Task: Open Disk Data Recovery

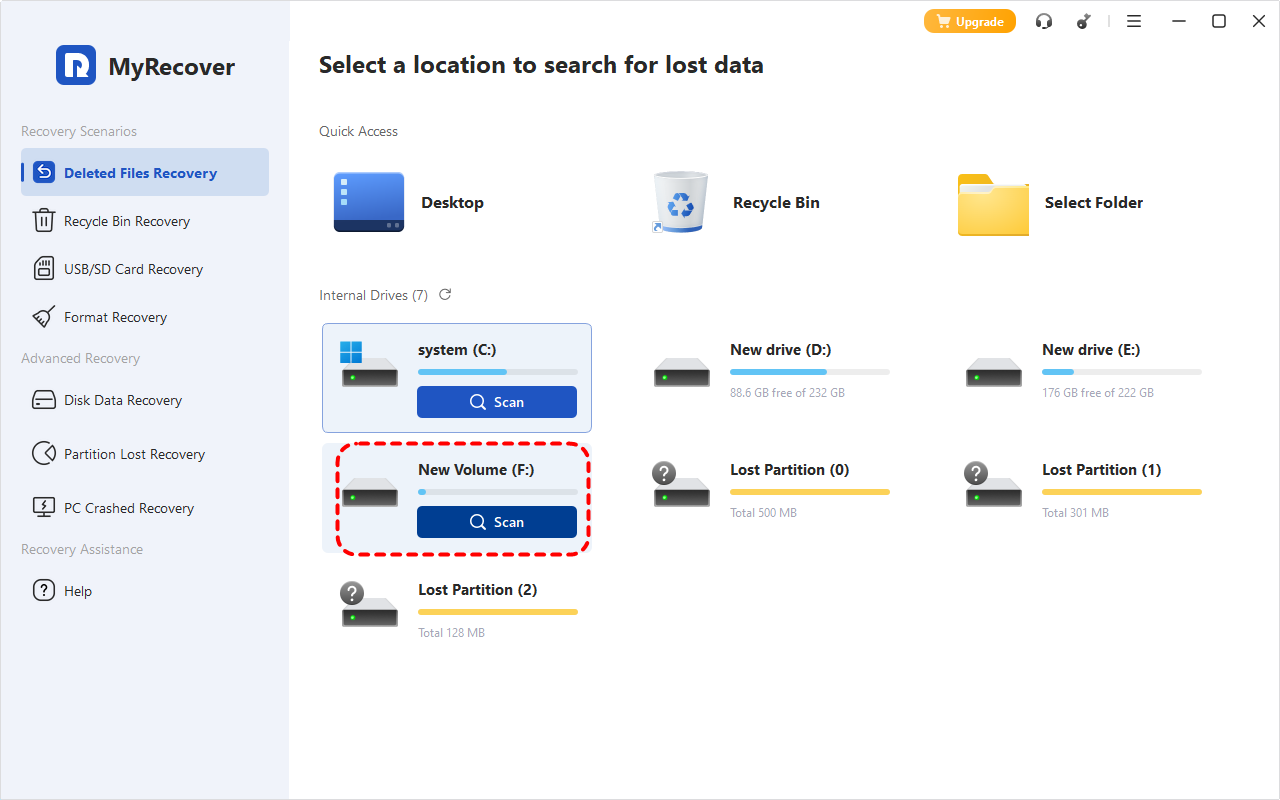Action: (x=146, y=400)
